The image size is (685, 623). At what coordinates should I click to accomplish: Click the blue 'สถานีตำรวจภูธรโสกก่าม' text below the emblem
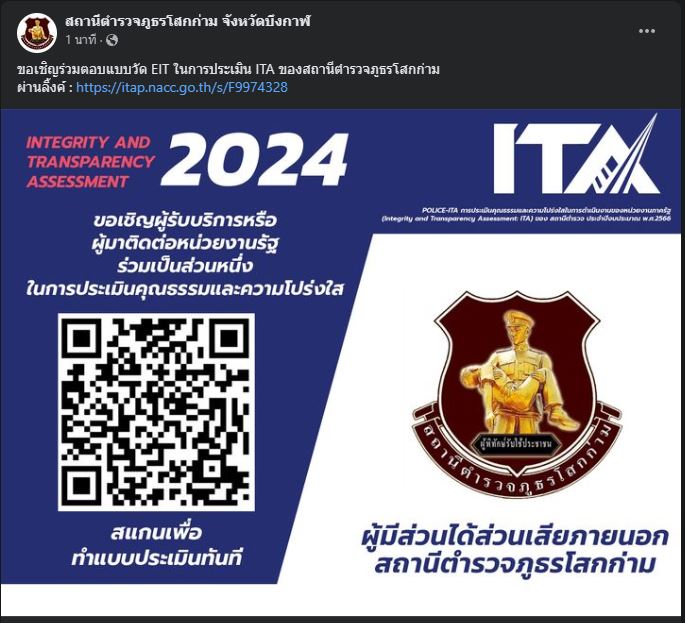click(x=515, y=564)
